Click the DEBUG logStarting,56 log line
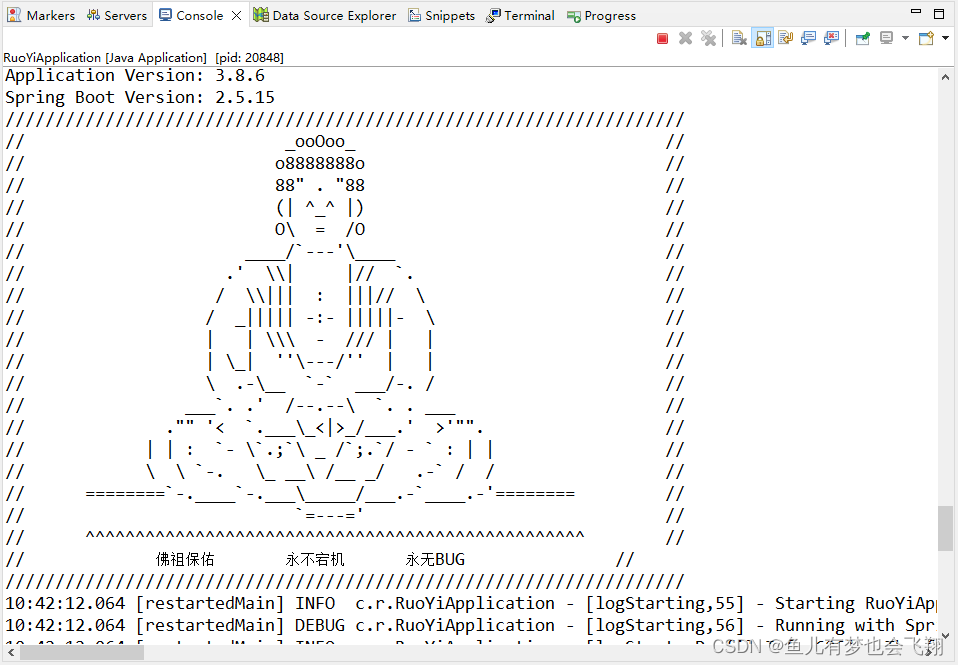958x665 pixels. click(470, 626)
